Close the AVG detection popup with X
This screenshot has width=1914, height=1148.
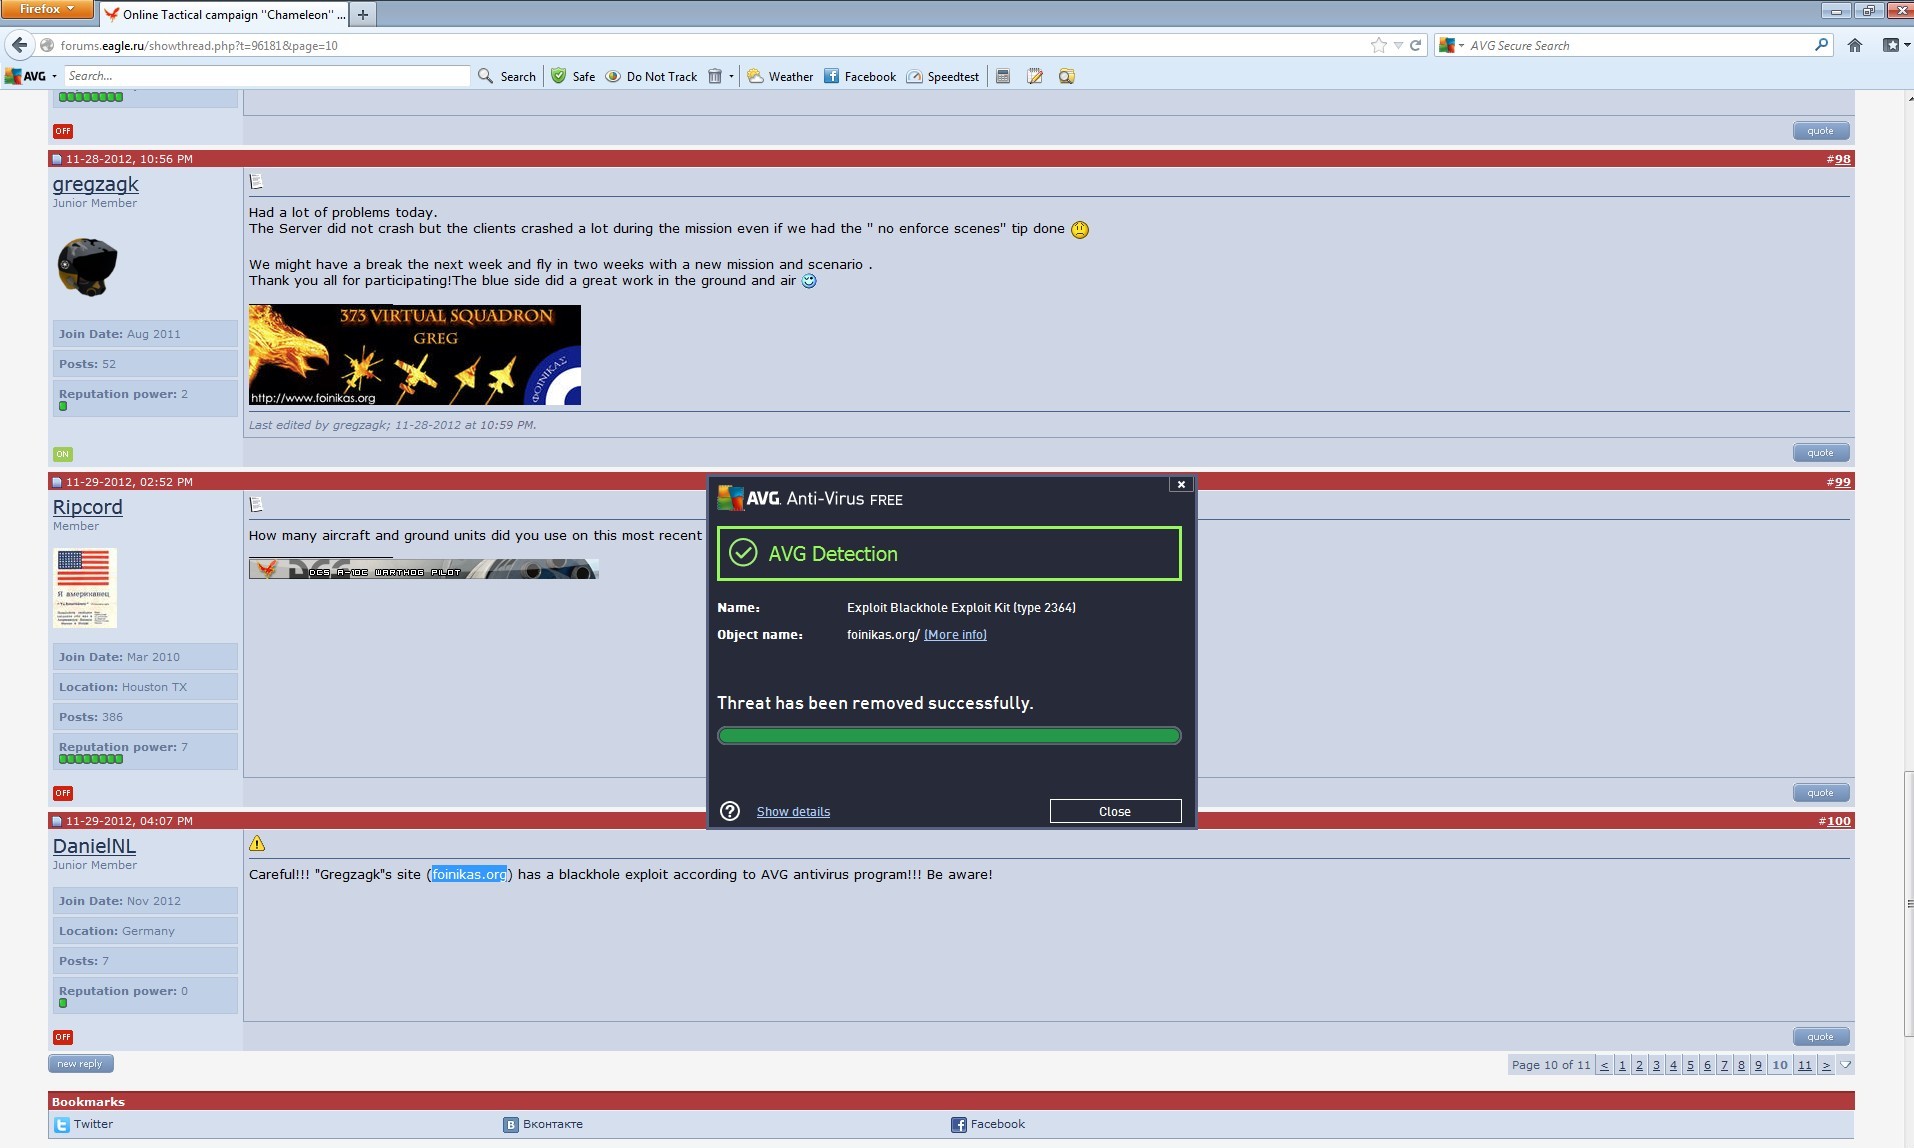click(1181, 484)
